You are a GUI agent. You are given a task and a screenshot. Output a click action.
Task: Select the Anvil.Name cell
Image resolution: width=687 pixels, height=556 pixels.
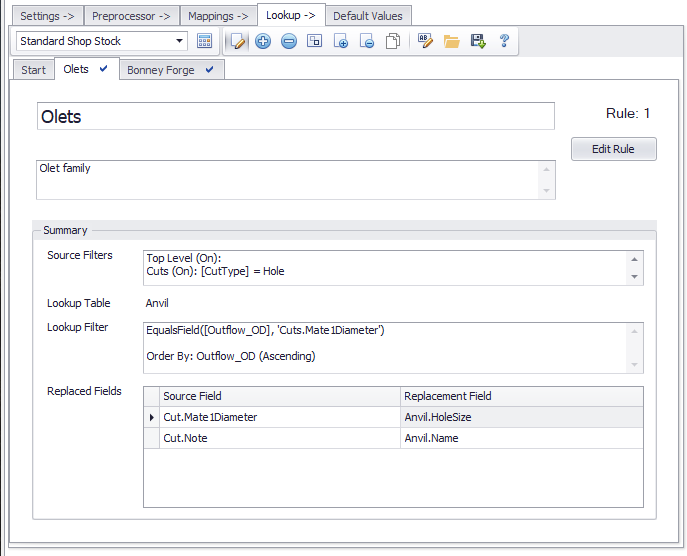tap(522, 438)
